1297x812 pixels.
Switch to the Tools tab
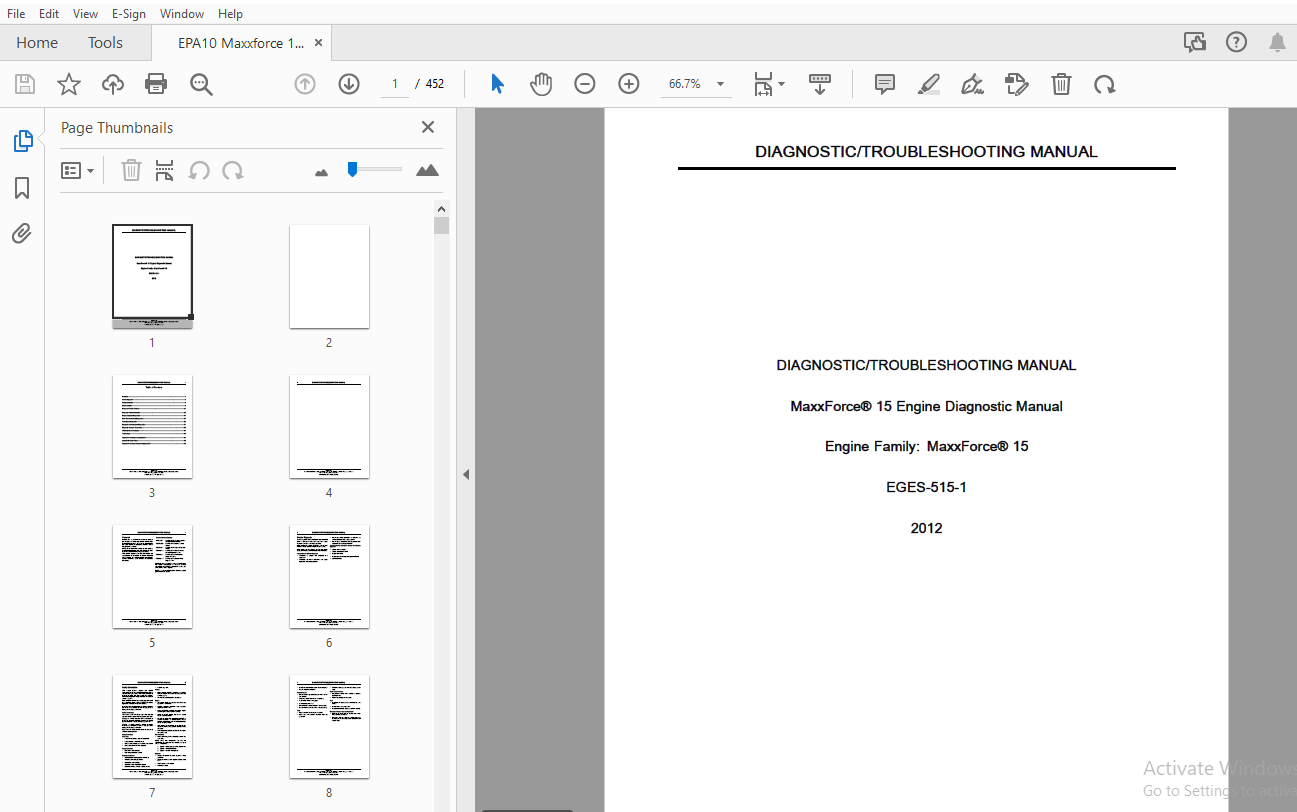[x=105, y=42]
